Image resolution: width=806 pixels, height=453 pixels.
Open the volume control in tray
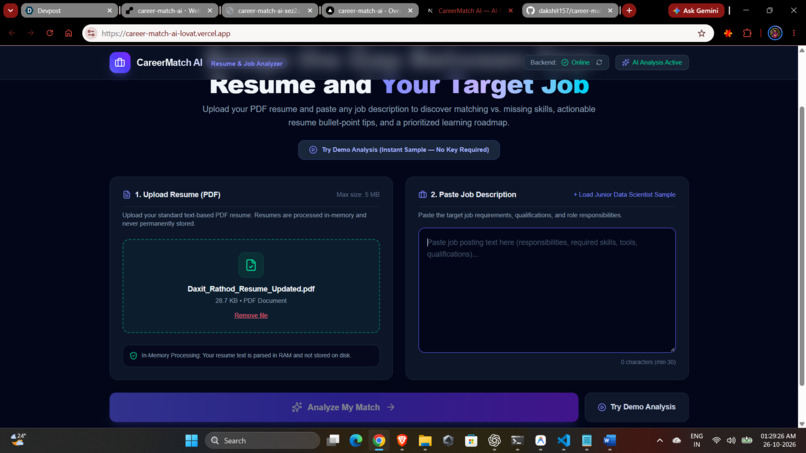[x=731, y=441]
